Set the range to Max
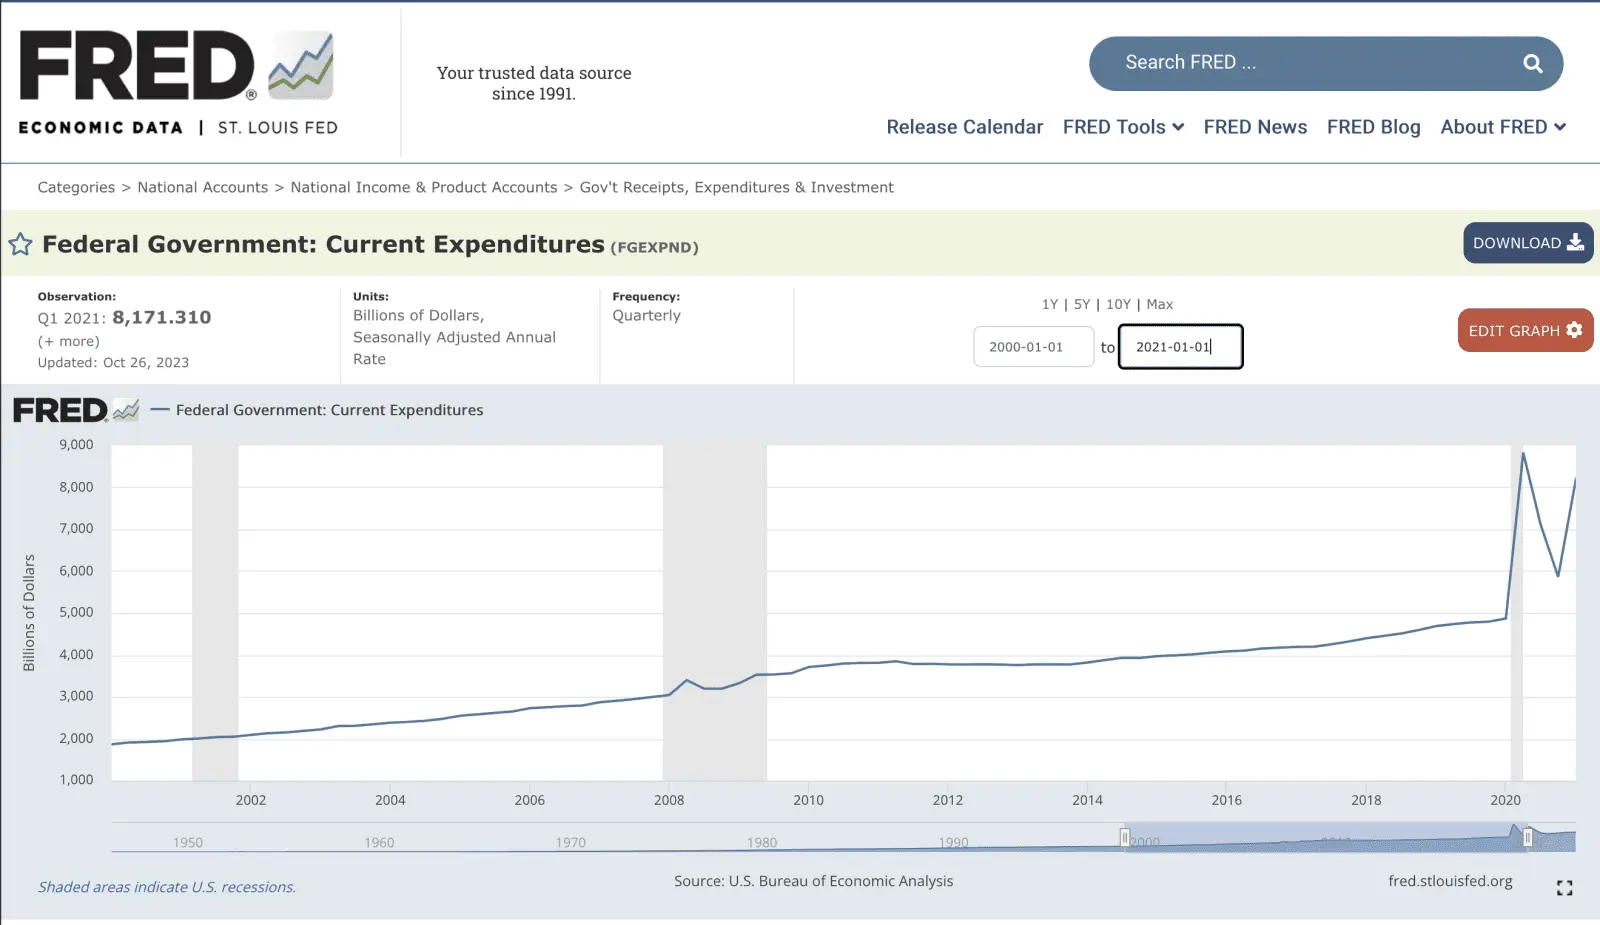 pos(1159,304)
